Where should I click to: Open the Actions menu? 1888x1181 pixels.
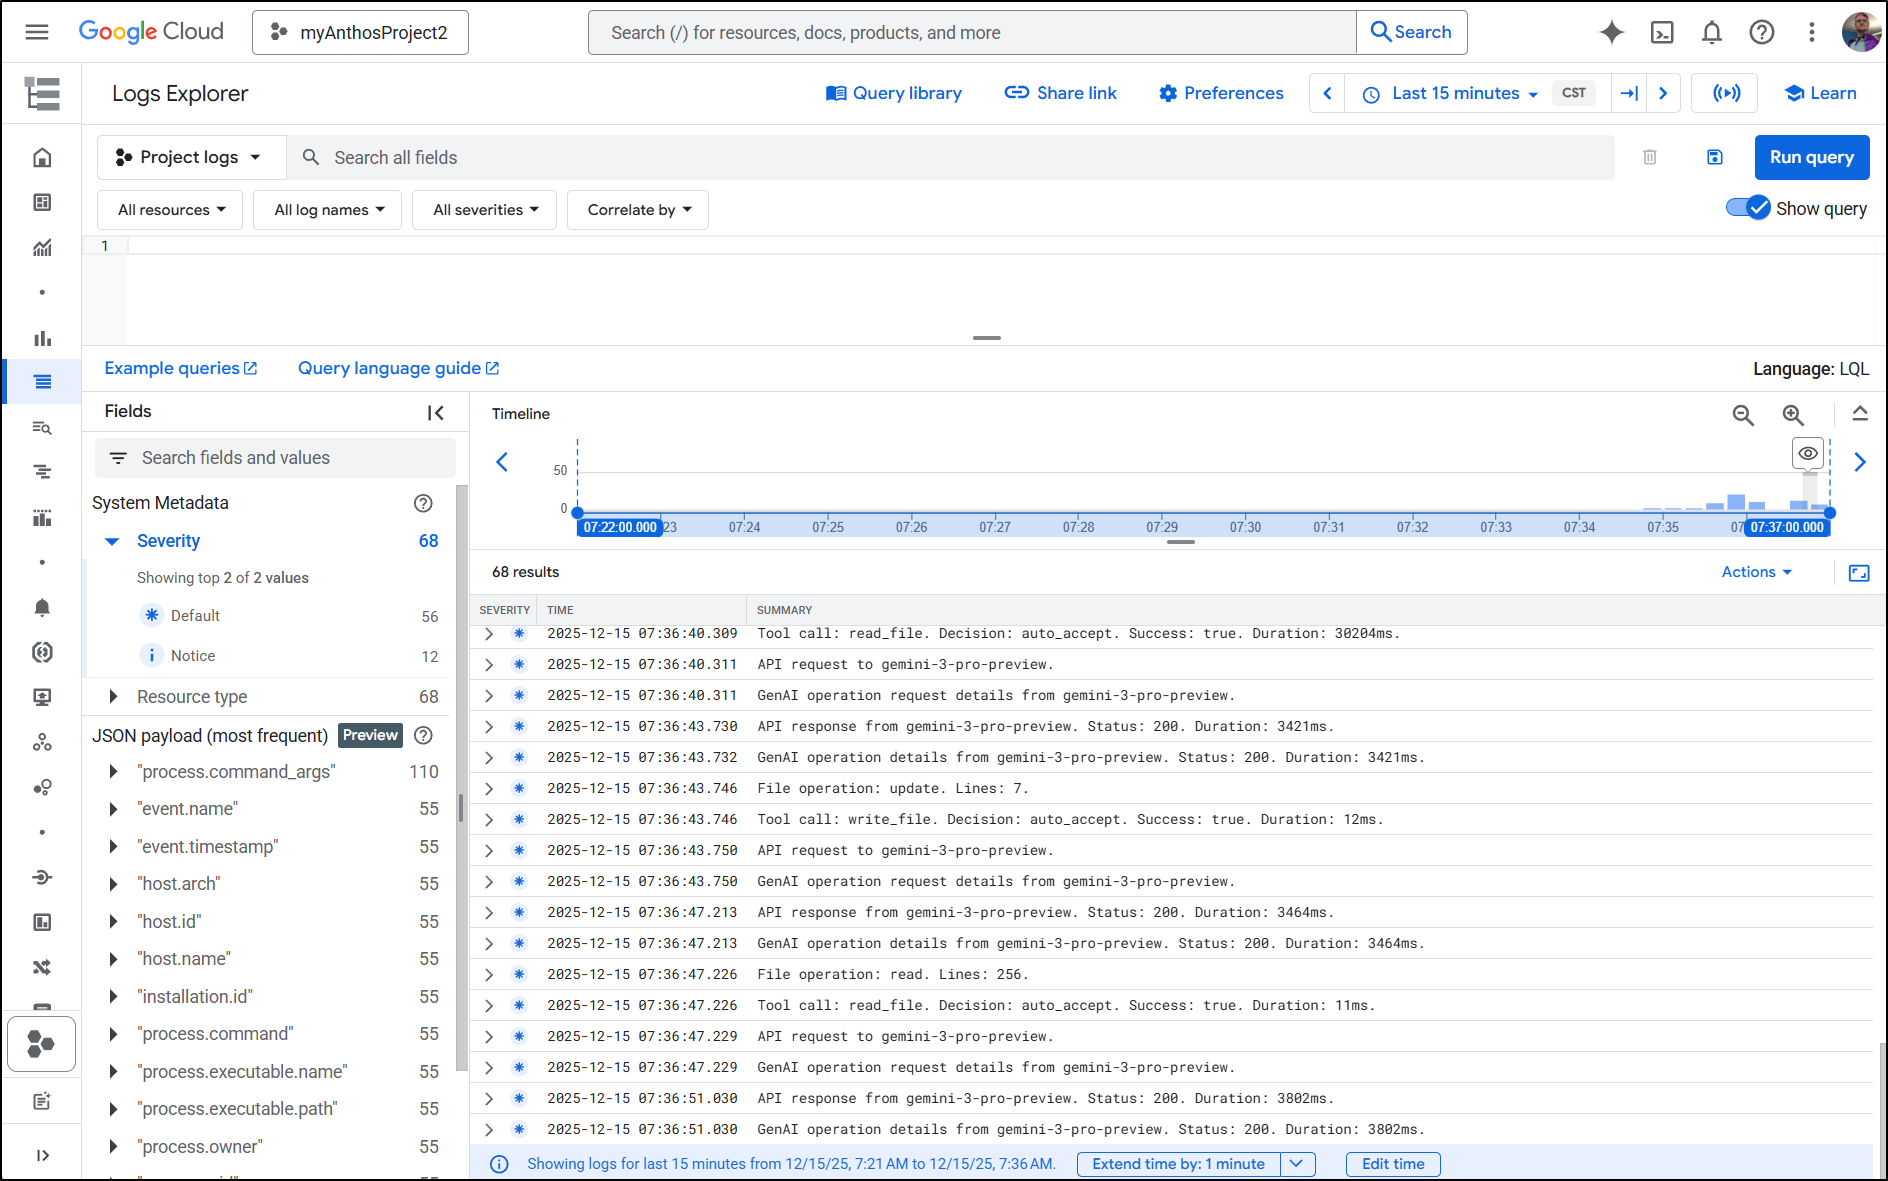[1756, 572]
